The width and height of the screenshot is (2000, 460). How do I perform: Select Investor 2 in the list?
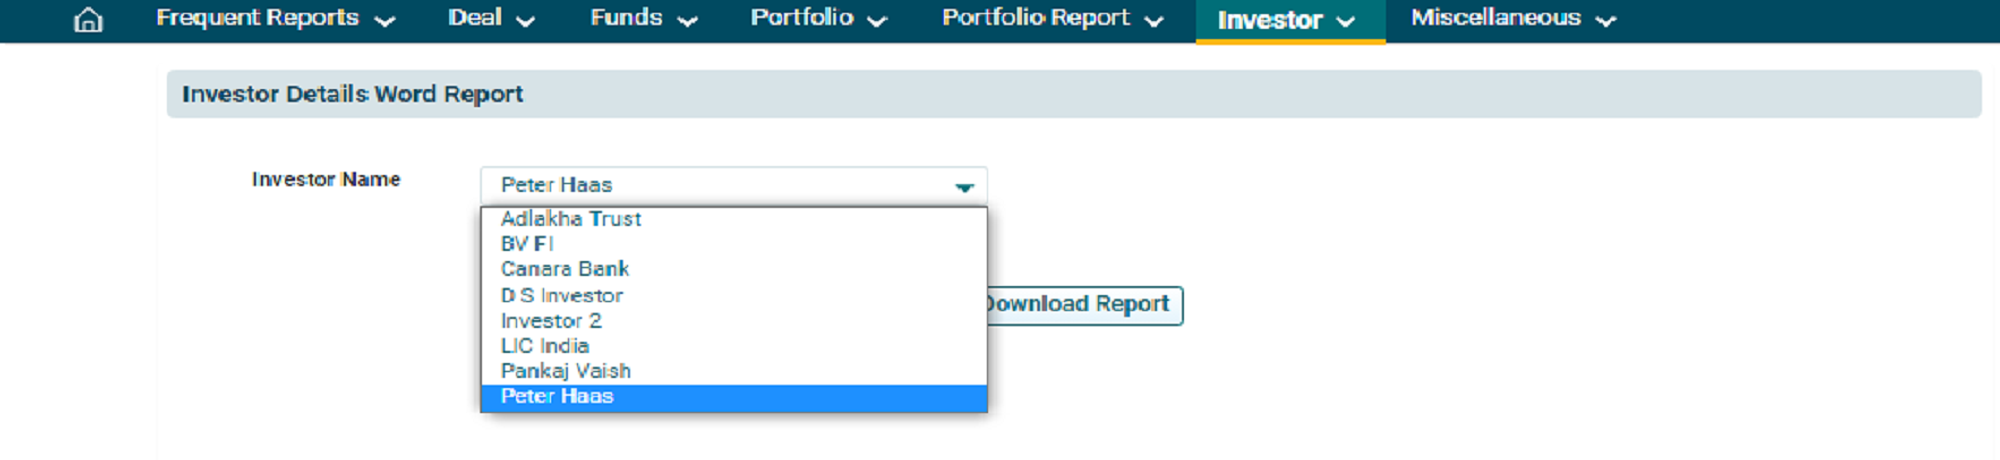(551, 321)
